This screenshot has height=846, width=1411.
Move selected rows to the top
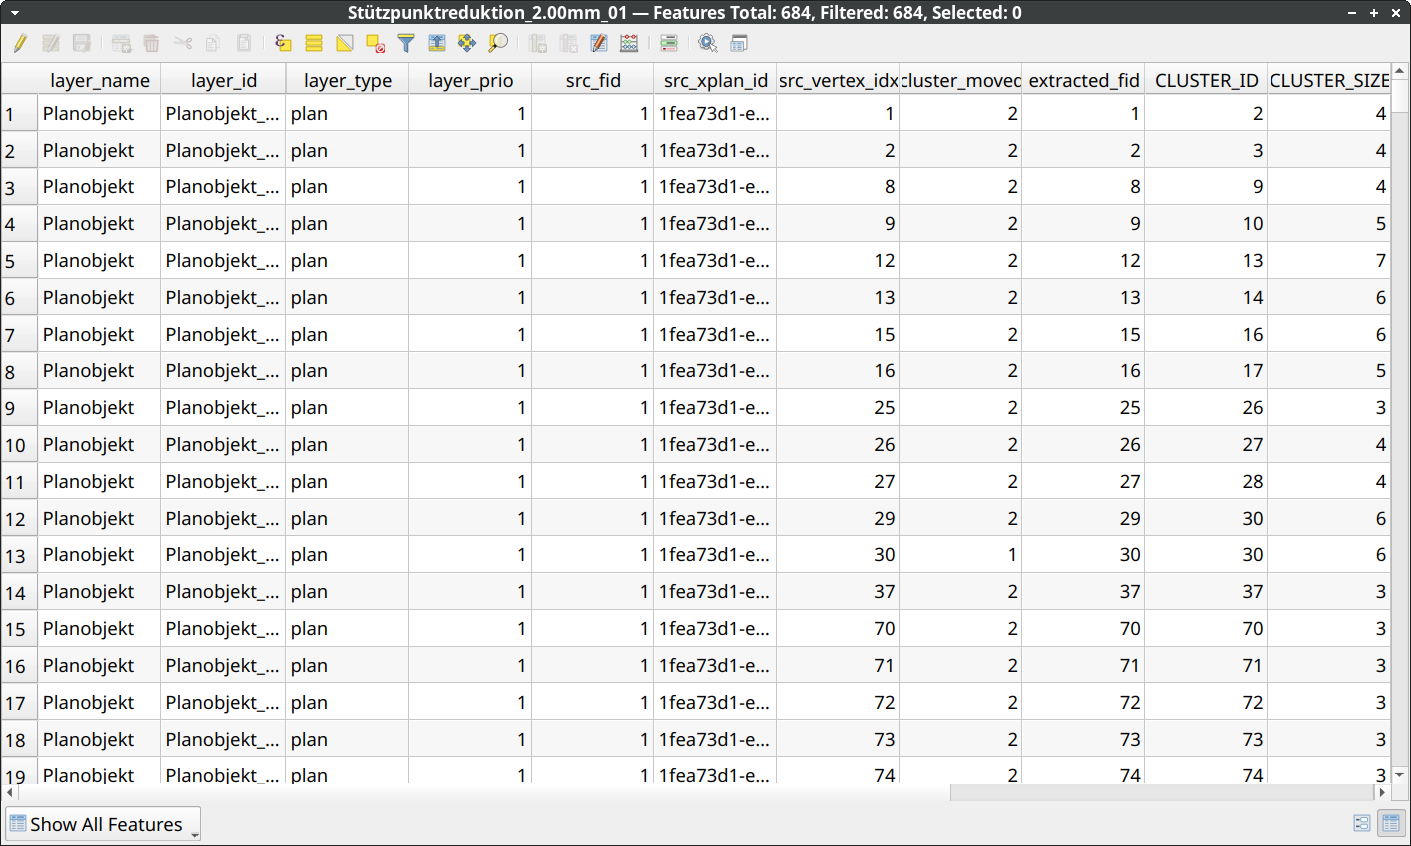pyautogui.click(x=437, y=43)
